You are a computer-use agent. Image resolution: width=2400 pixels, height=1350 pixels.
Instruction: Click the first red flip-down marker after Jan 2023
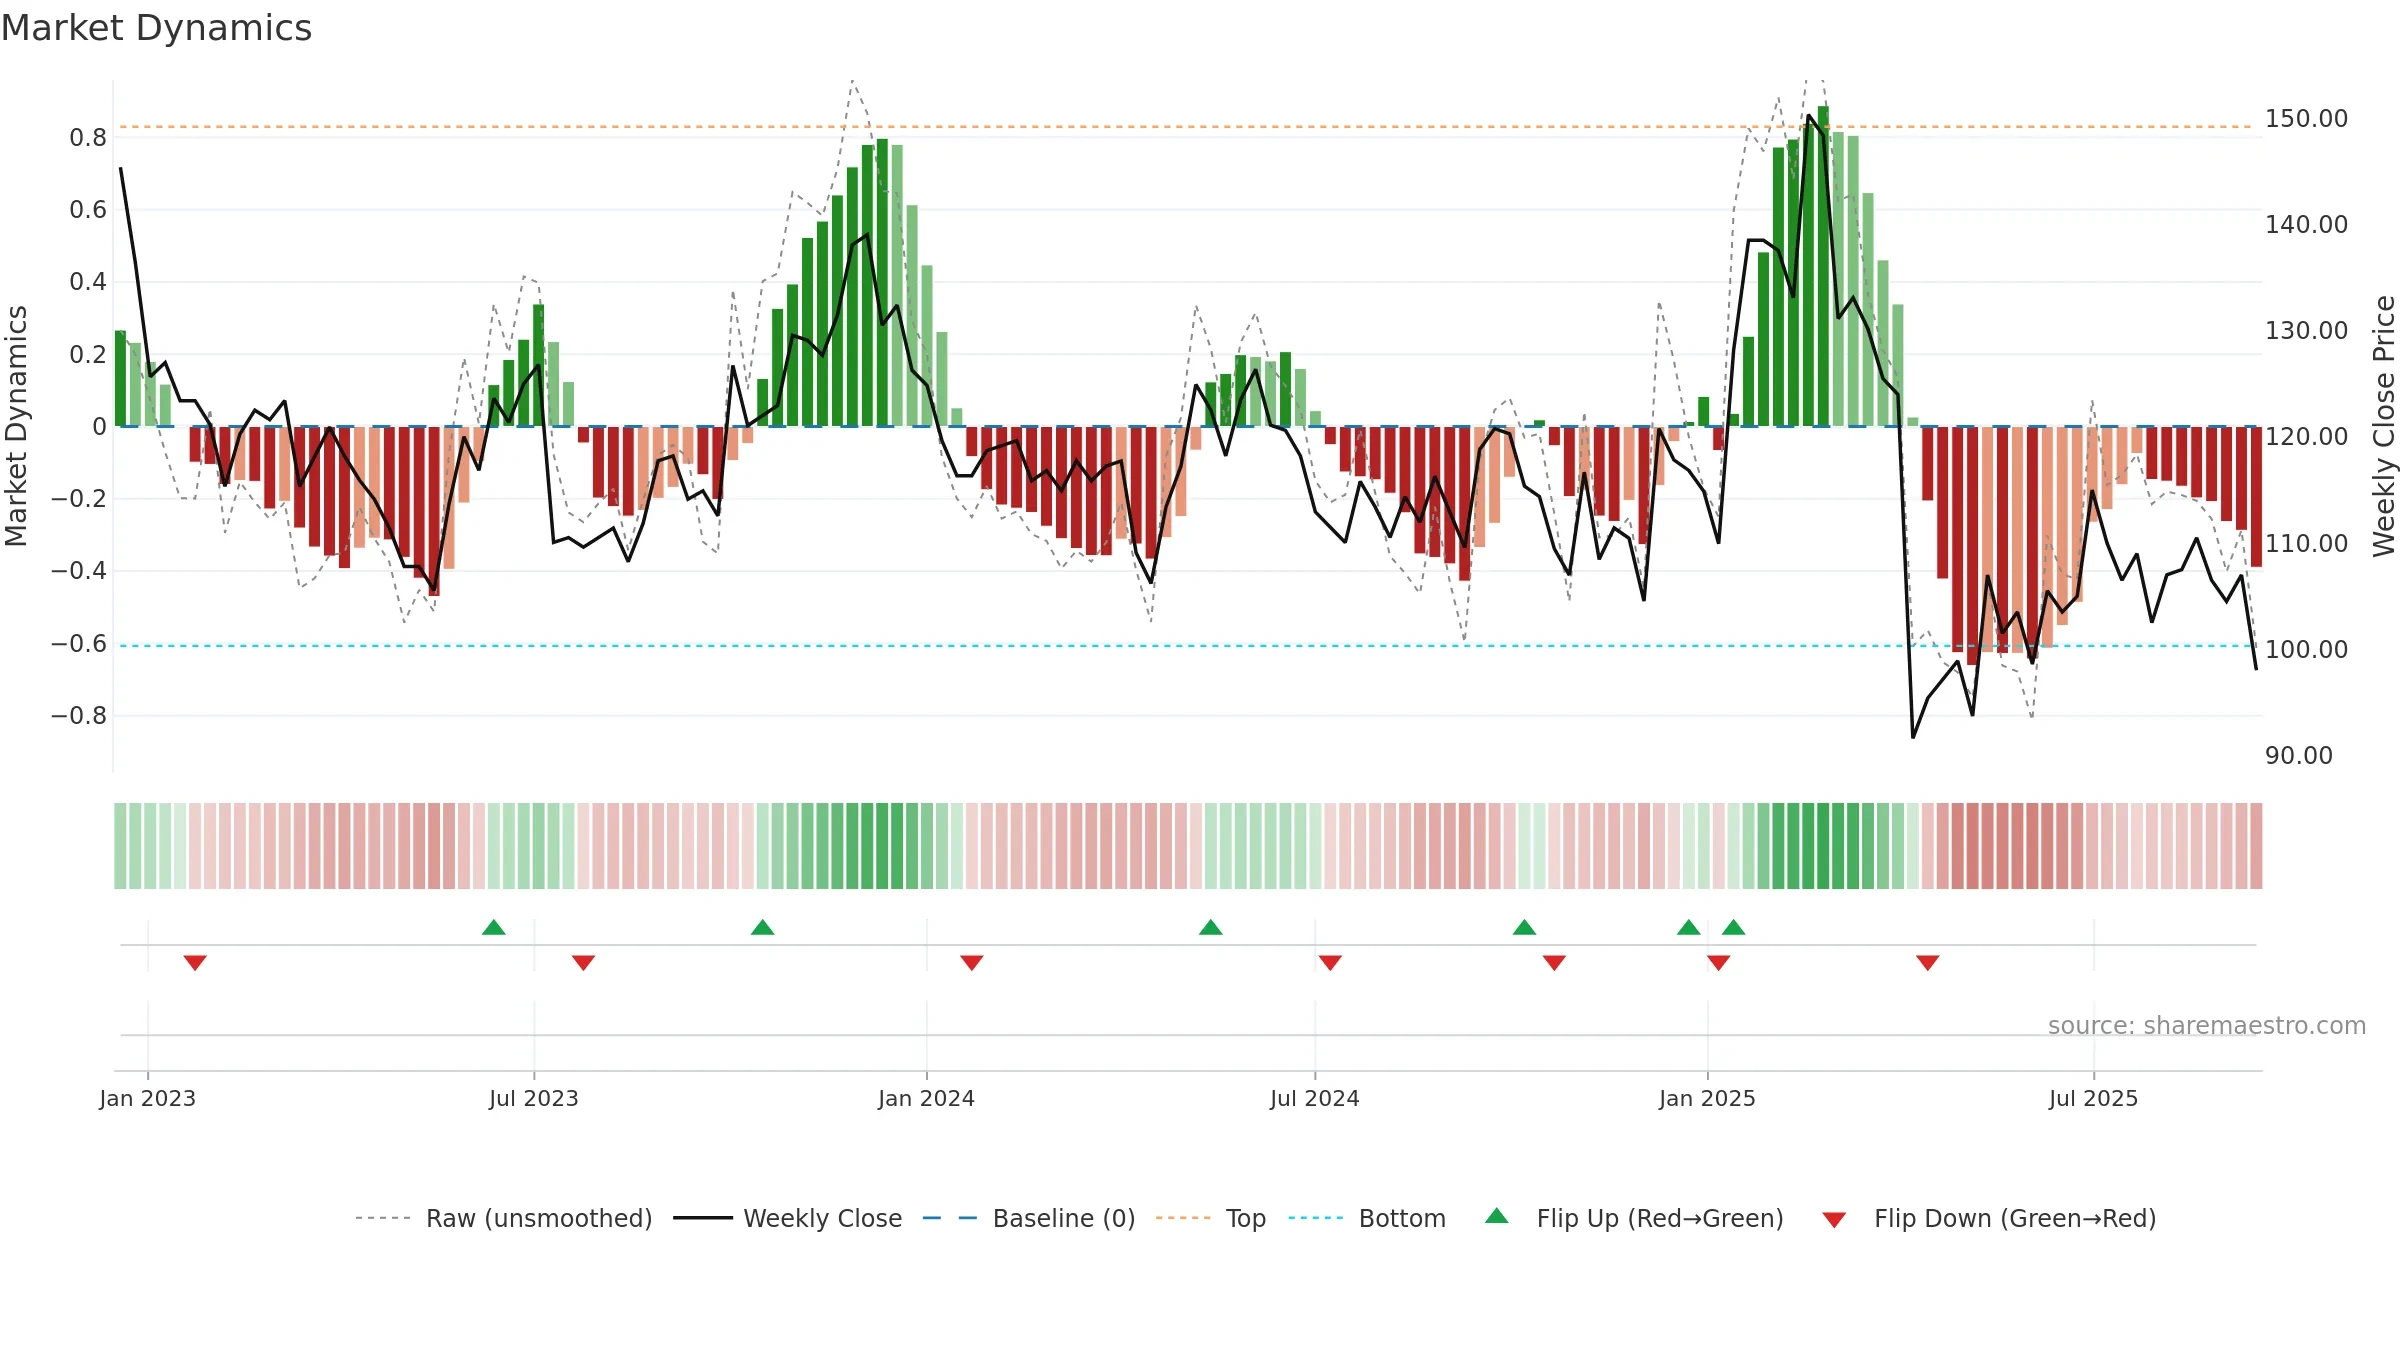195,963
